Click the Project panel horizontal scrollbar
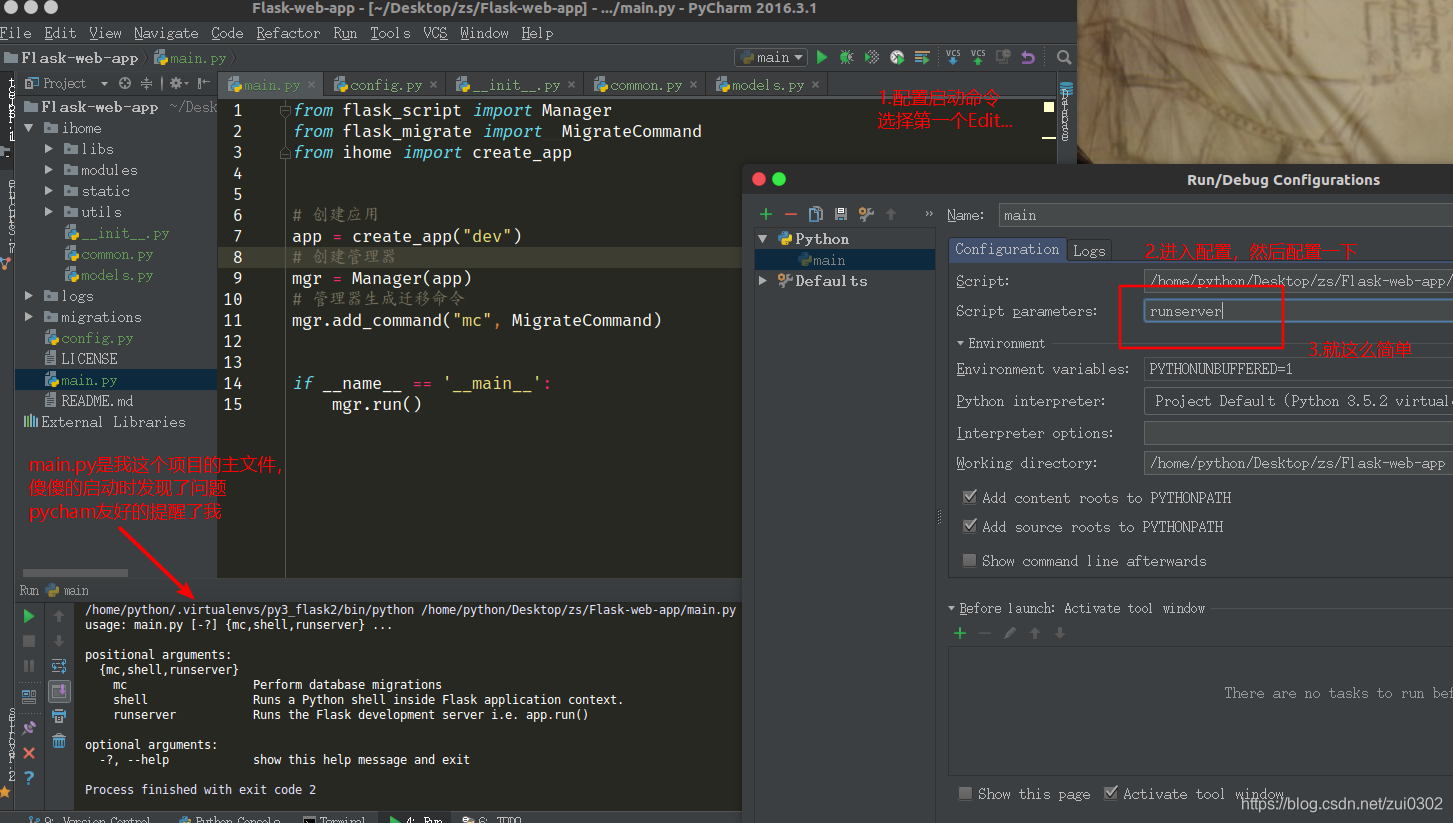 75,573
